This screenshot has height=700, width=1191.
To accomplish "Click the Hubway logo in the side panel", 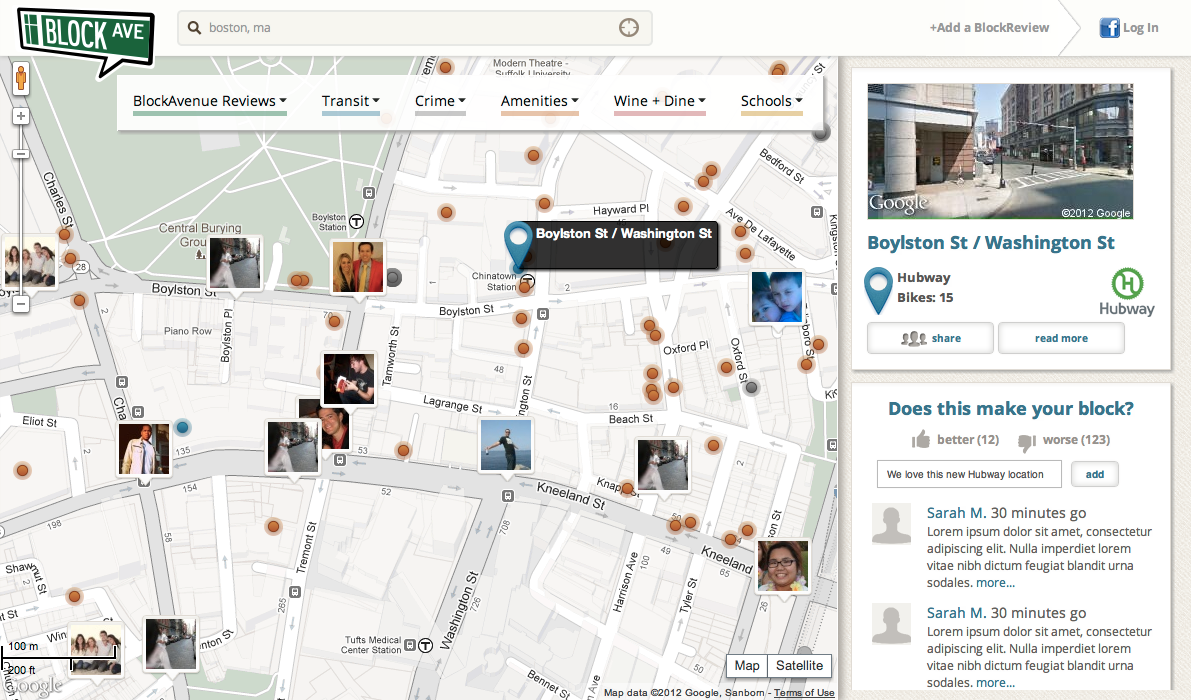I will pyautogui.click(x=1127, y=292).
